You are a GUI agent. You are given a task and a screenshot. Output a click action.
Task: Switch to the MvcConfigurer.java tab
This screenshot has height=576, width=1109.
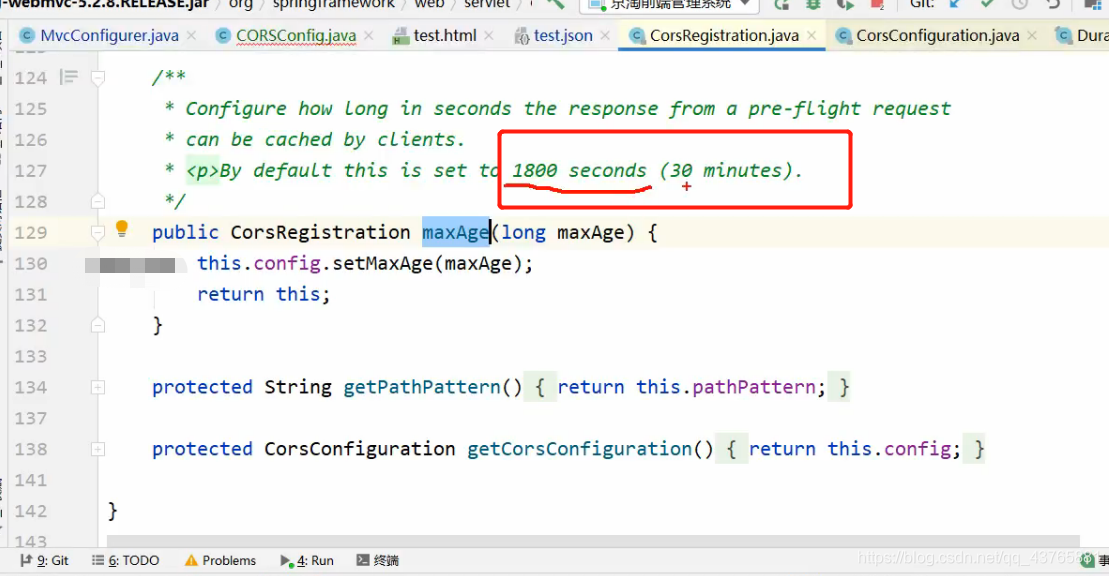109,35
